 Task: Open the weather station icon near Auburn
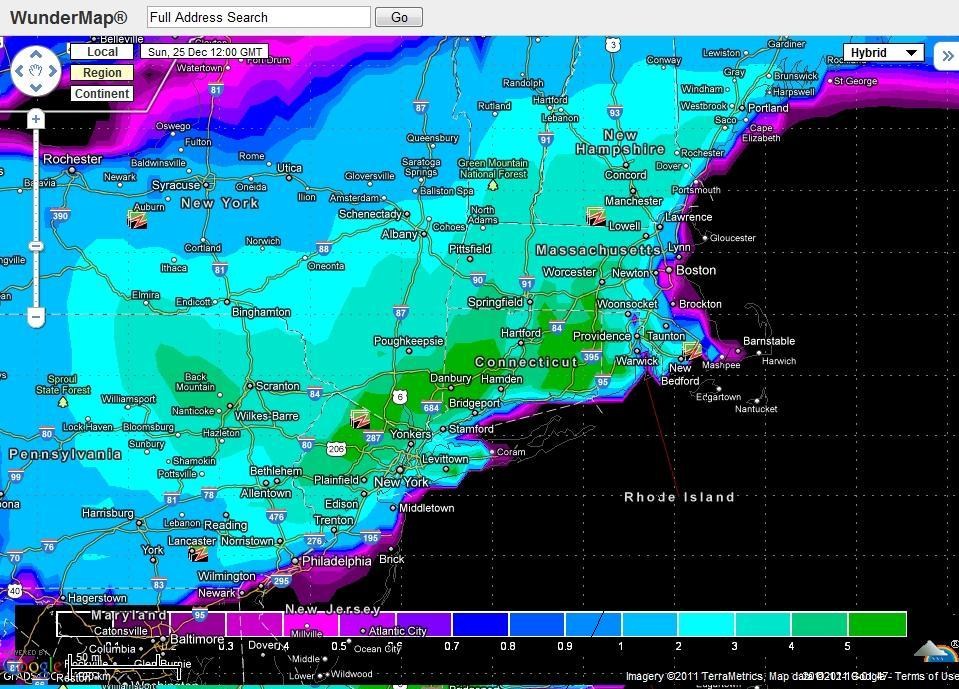137,219
